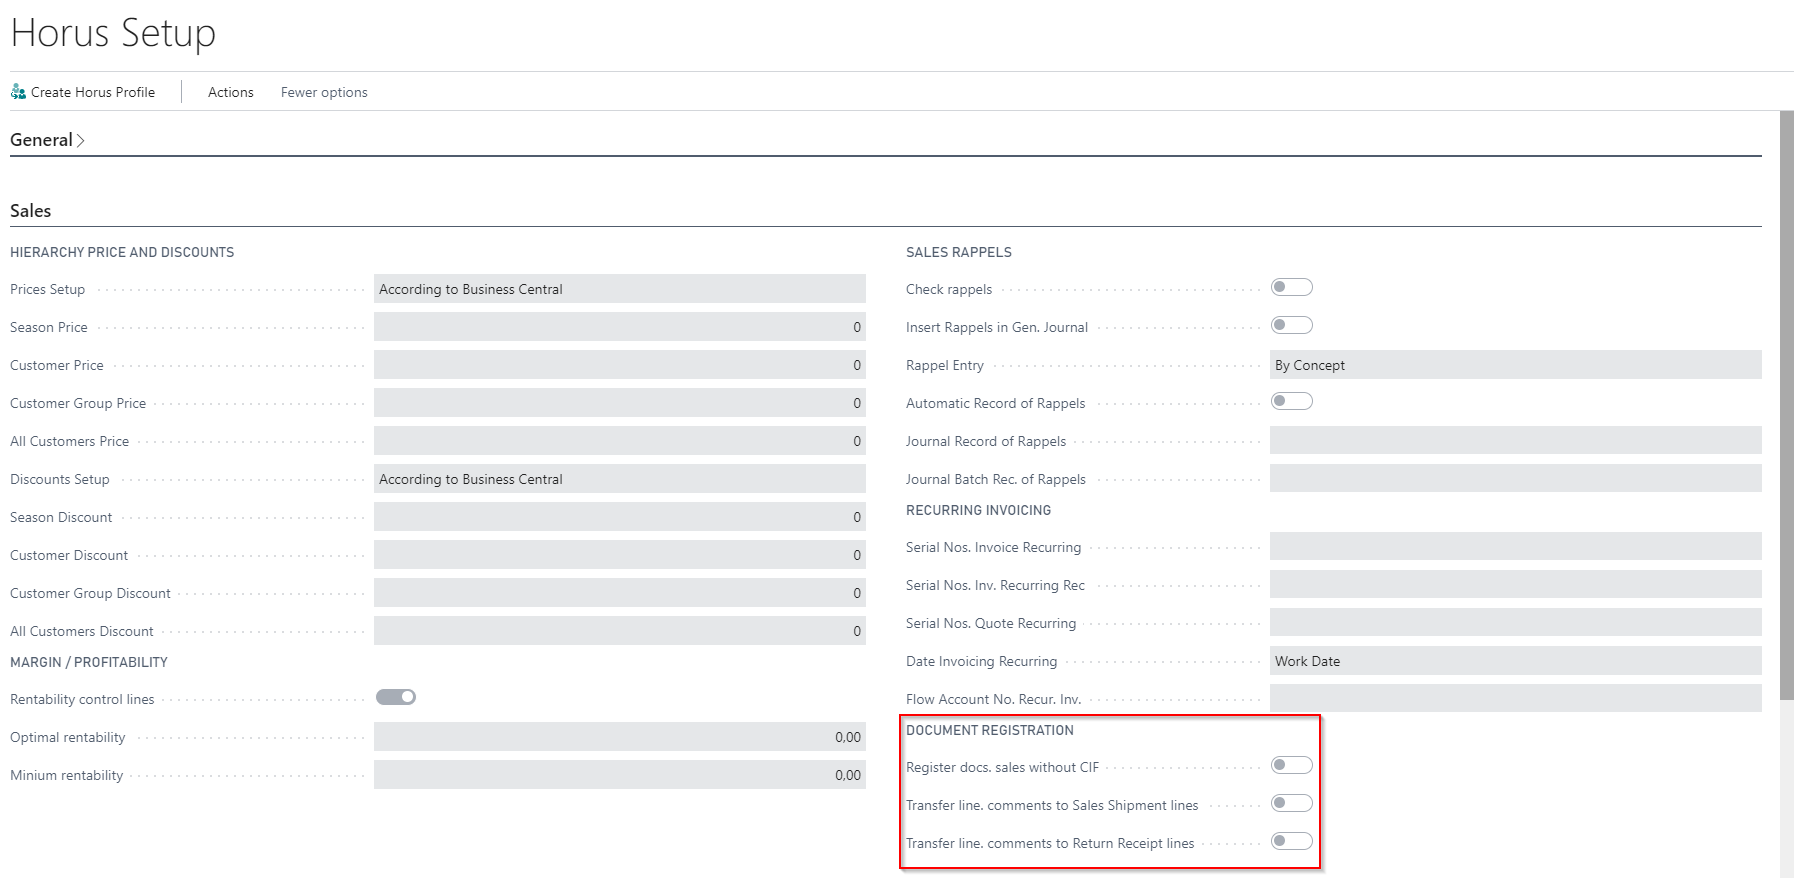Click Serial Nos. Inv. Recurring Rec field
Screen dimensions: 1807x878
click(x=1516, y=585)
